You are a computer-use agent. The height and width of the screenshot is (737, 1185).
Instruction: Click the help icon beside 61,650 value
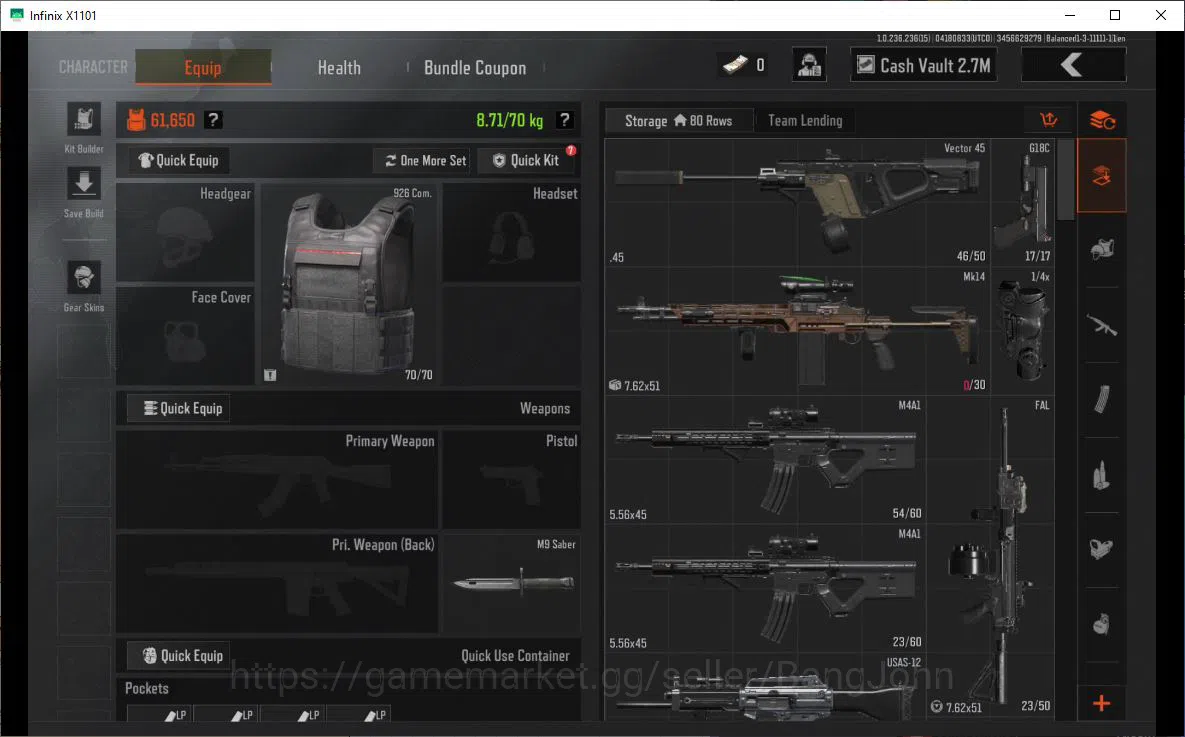pos(213,119)
